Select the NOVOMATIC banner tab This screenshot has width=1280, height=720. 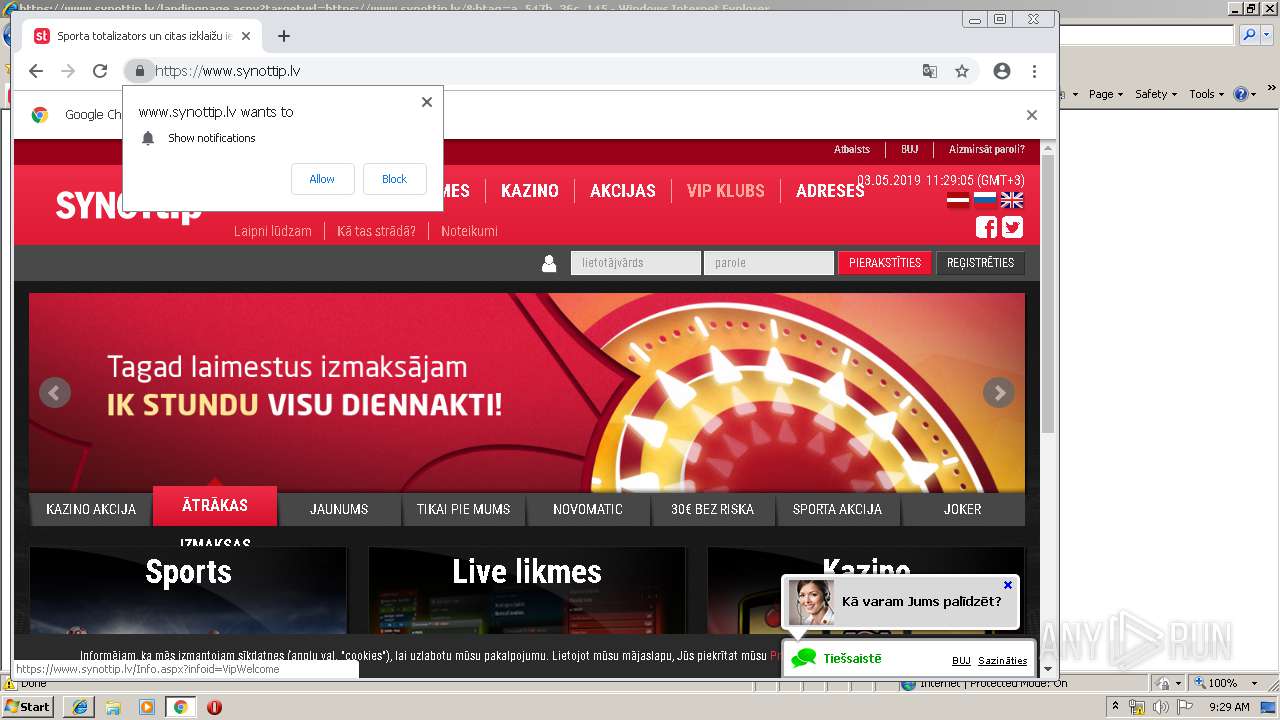click(588, 509)
